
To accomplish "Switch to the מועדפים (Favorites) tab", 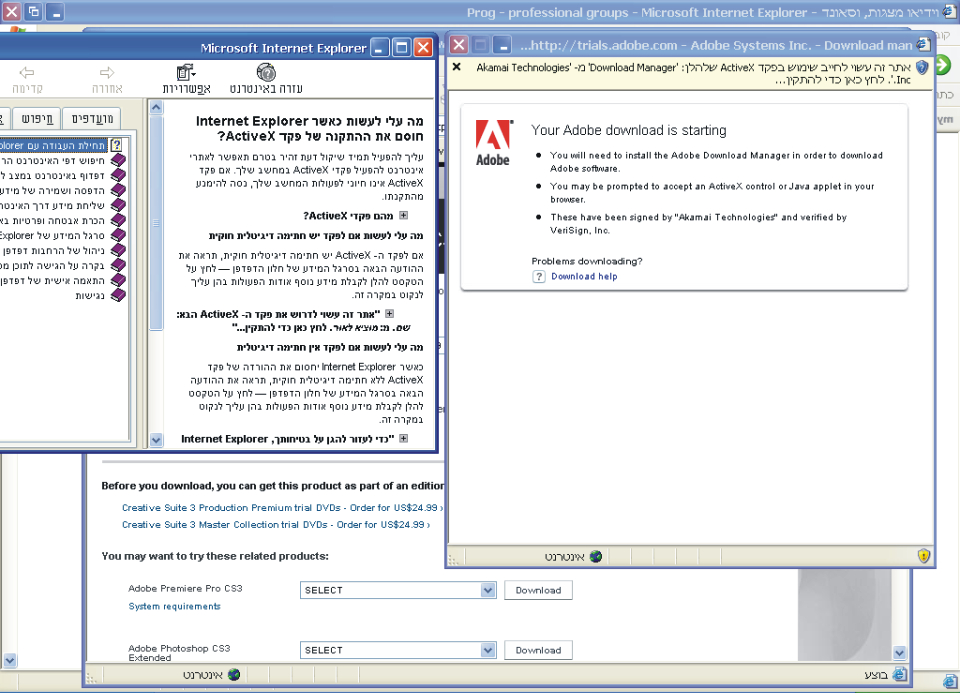I will [x=92, y=118].
